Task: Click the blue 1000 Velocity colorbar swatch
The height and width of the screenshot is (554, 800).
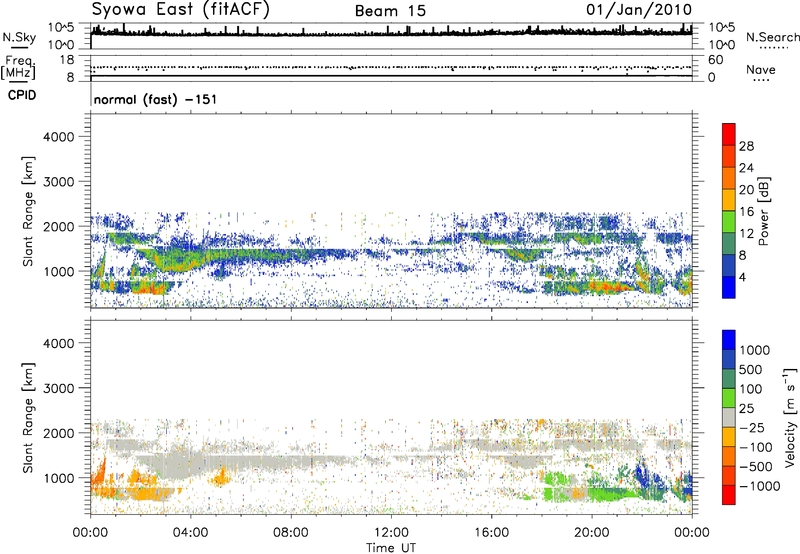Action: click(x=729, y=340)
